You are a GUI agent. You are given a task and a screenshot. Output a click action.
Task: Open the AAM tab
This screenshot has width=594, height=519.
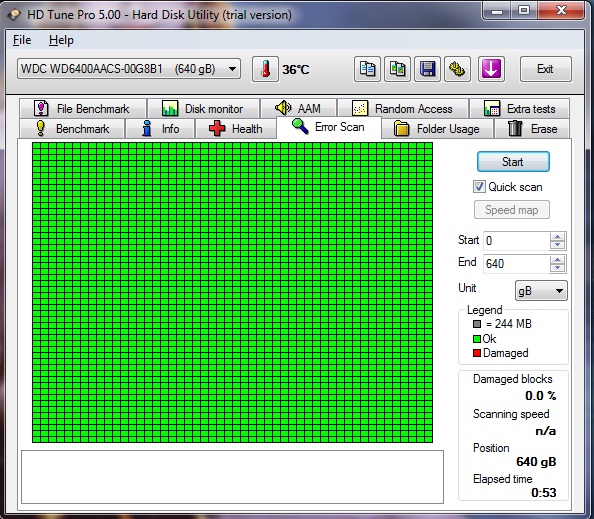pos(299,109)
